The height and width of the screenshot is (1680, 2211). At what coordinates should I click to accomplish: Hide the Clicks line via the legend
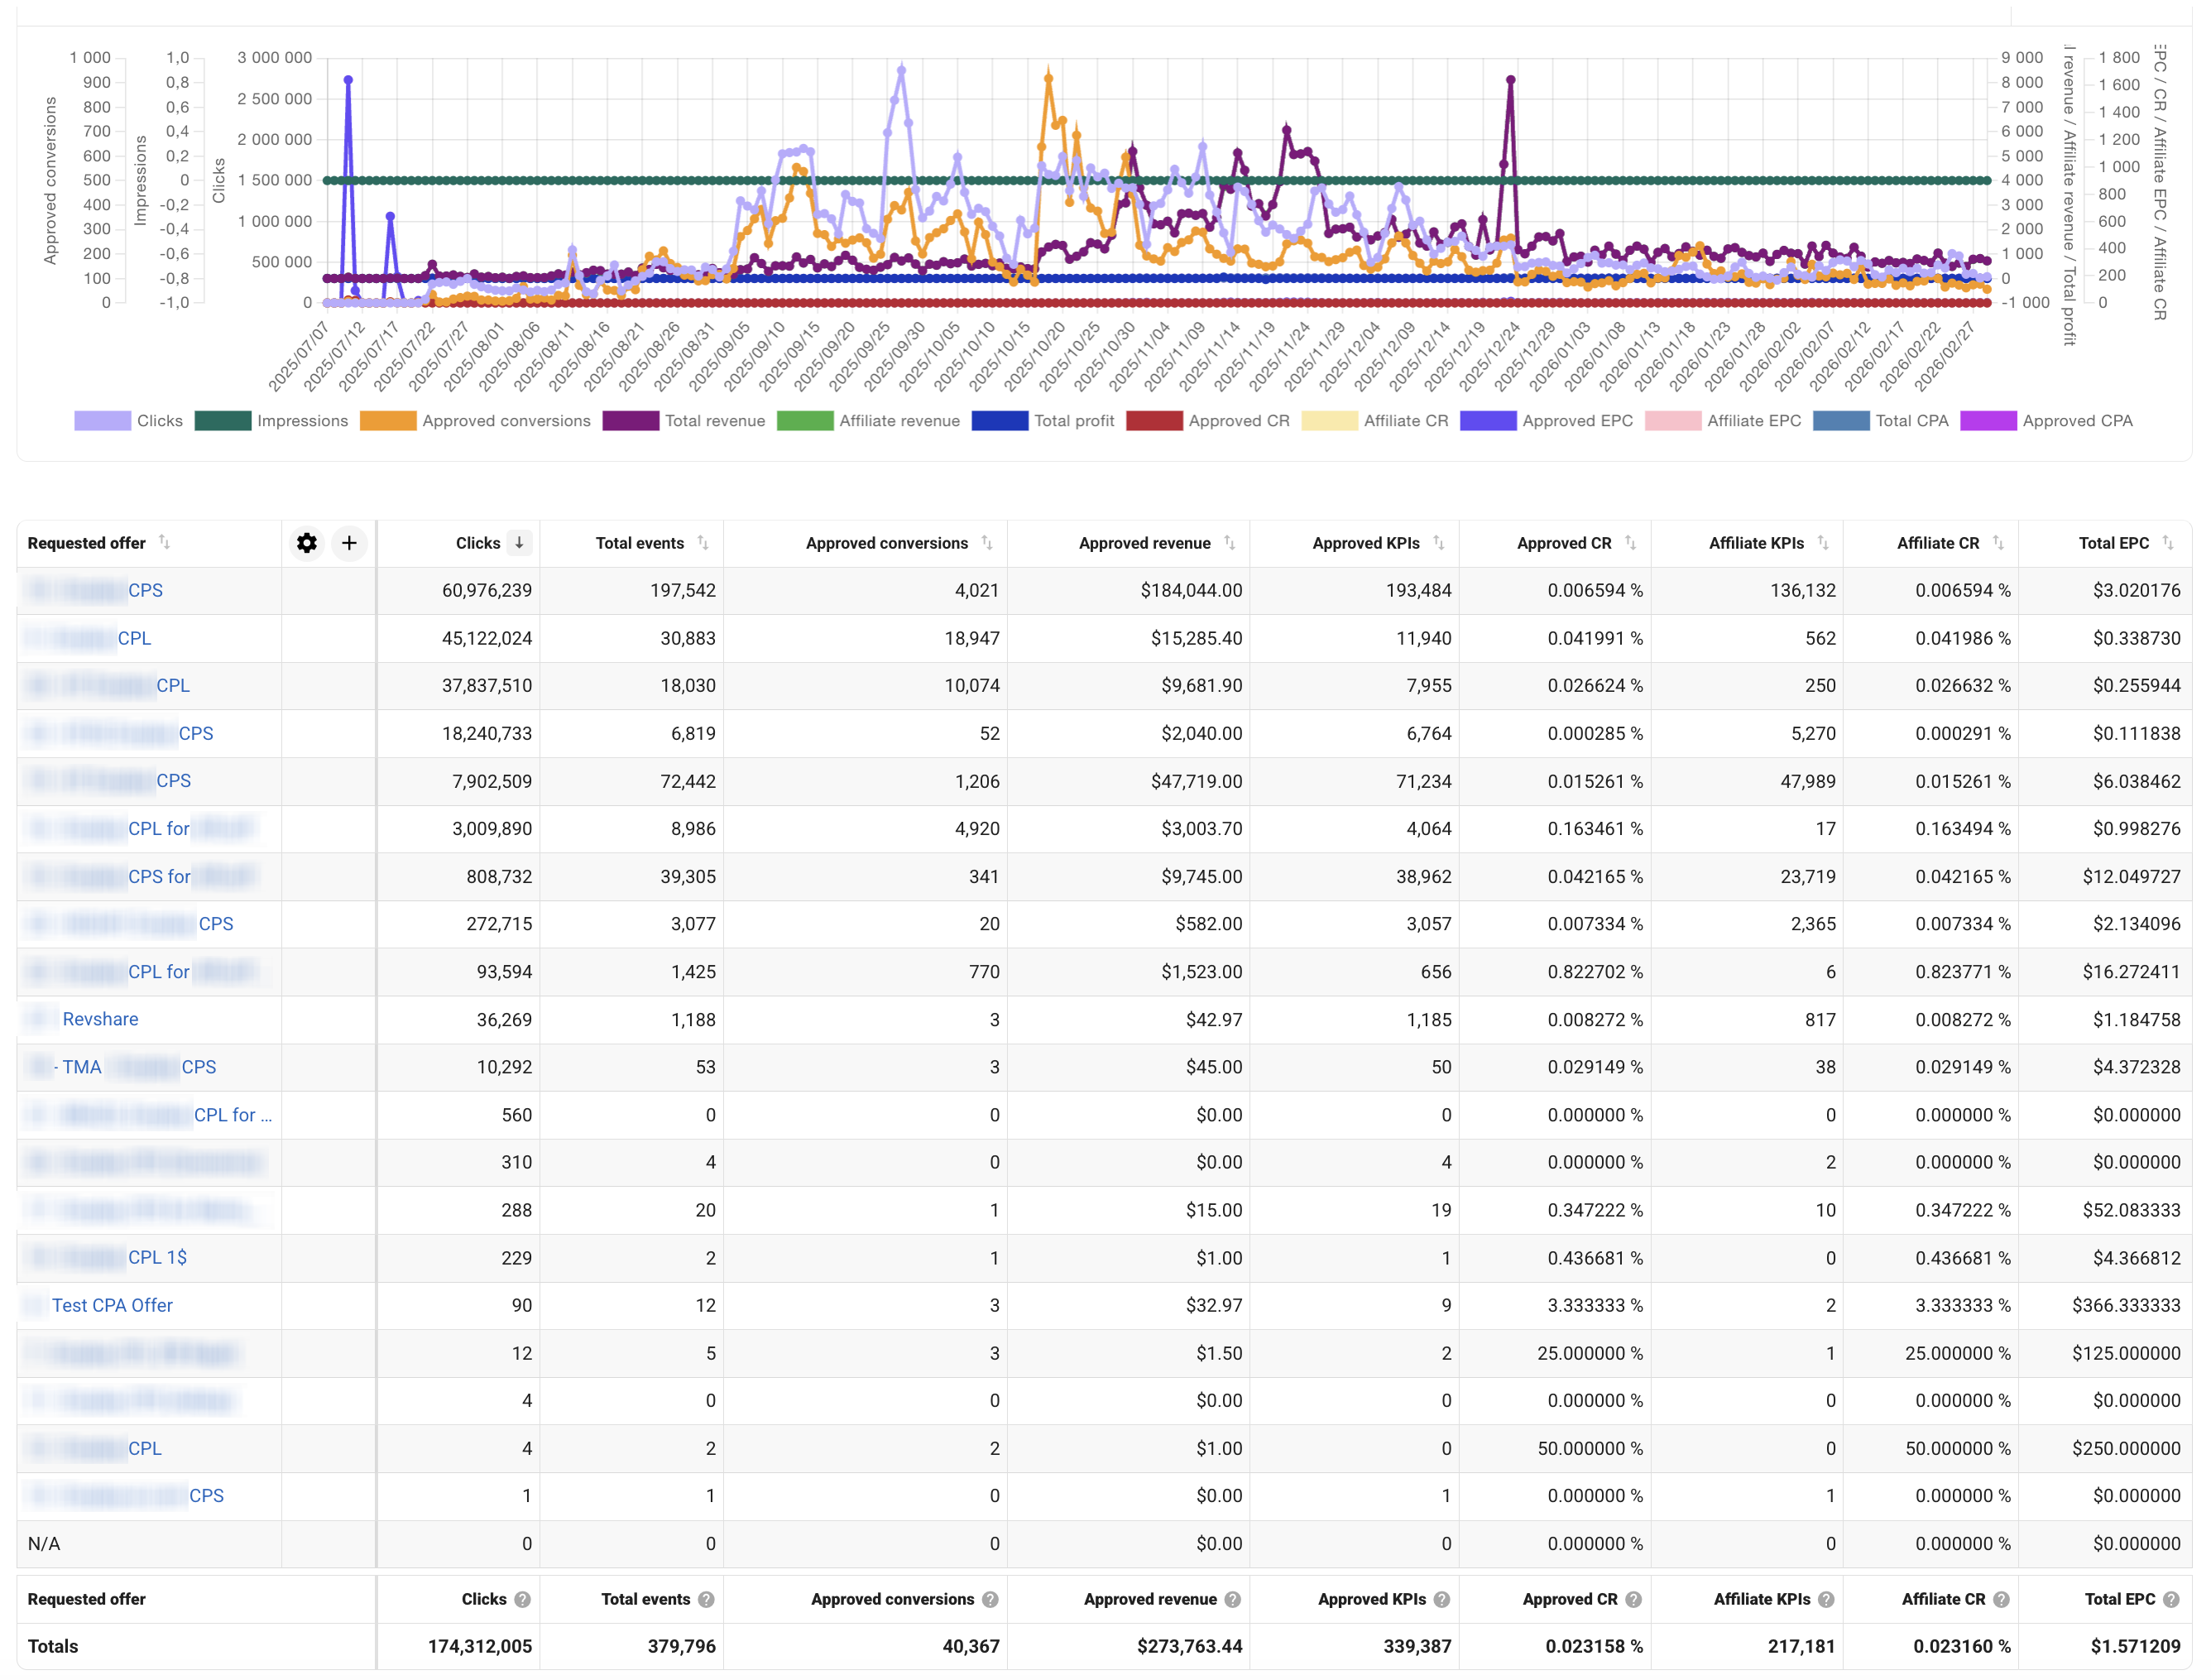(161, 420)
